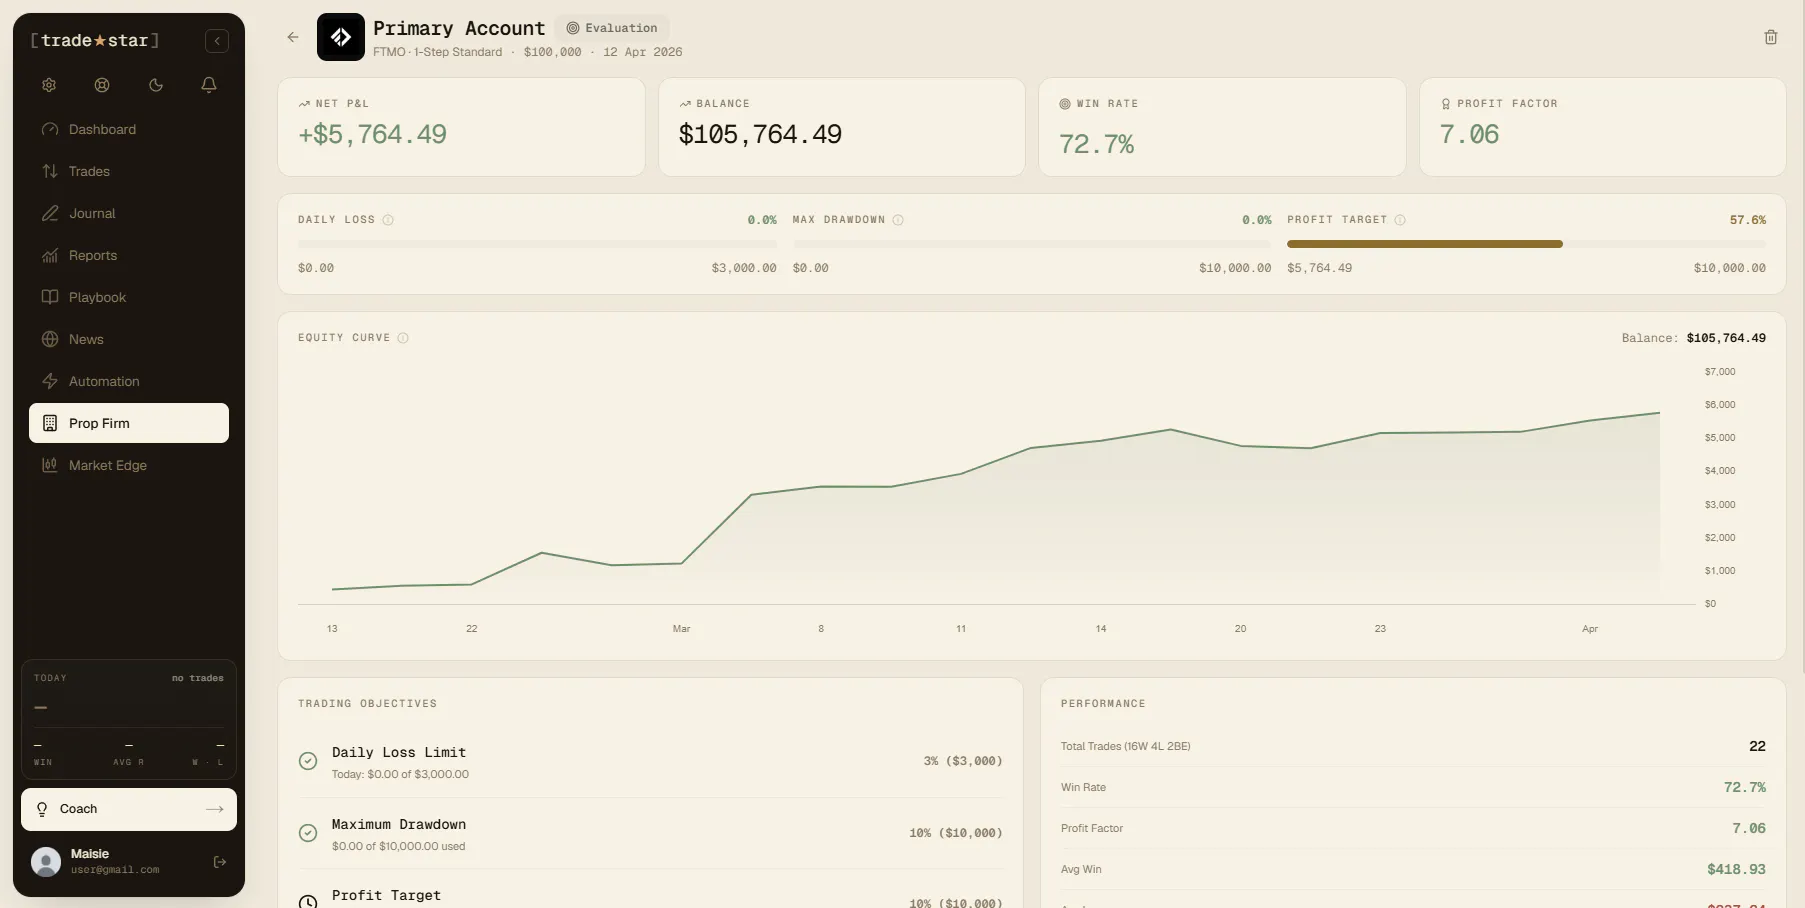Click the 12 Apr 2026 date
Image resolution: width=1805 pixels, height=908 pixels.
point(643,52)
